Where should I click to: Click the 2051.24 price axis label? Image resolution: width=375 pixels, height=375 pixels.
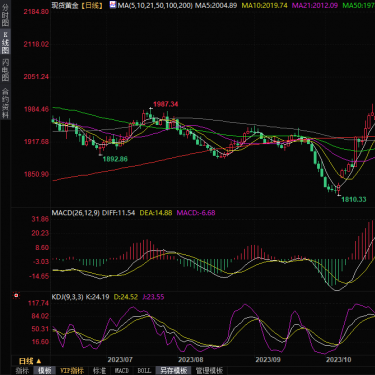pyautogui.click(x=36, y=77)
